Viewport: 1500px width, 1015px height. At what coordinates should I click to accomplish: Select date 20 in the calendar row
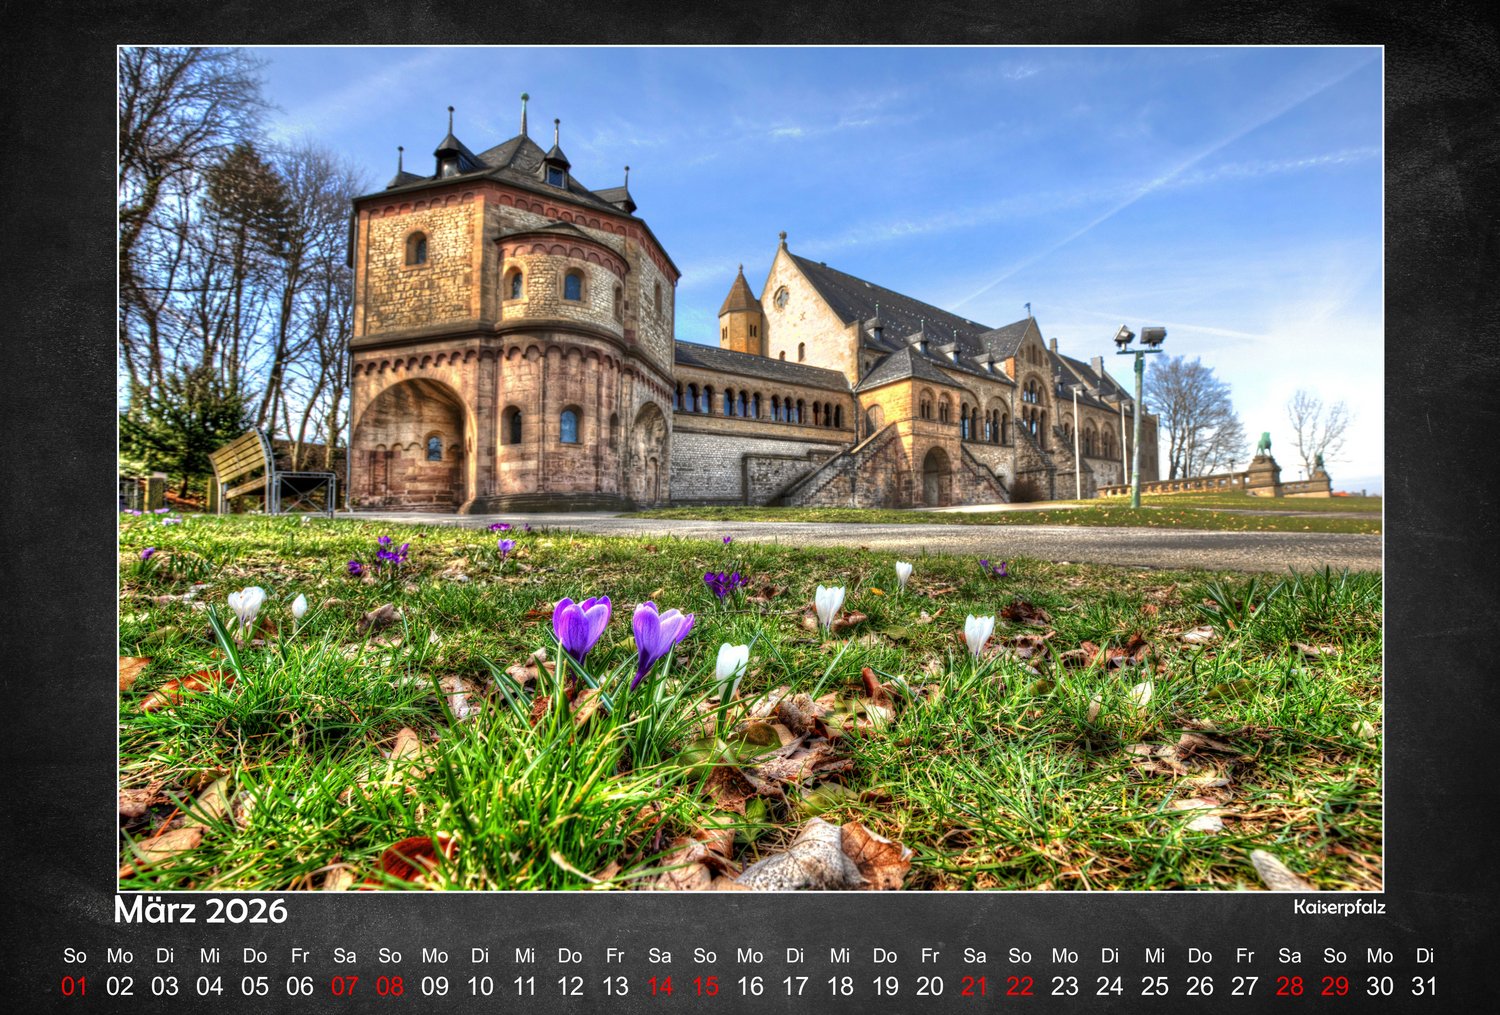(930, 986)
